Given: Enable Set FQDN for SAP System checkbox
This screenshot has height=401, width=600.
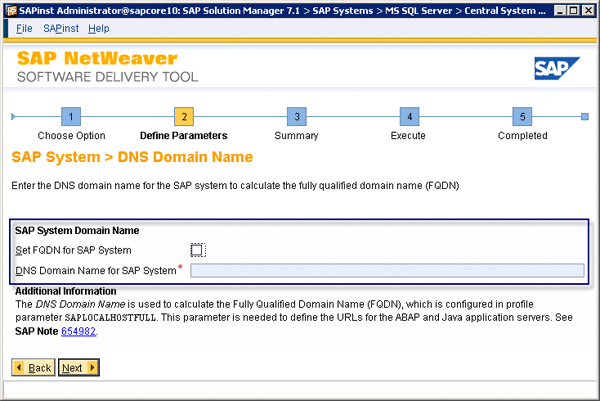Looking at the screenshot, I should 197,250.
